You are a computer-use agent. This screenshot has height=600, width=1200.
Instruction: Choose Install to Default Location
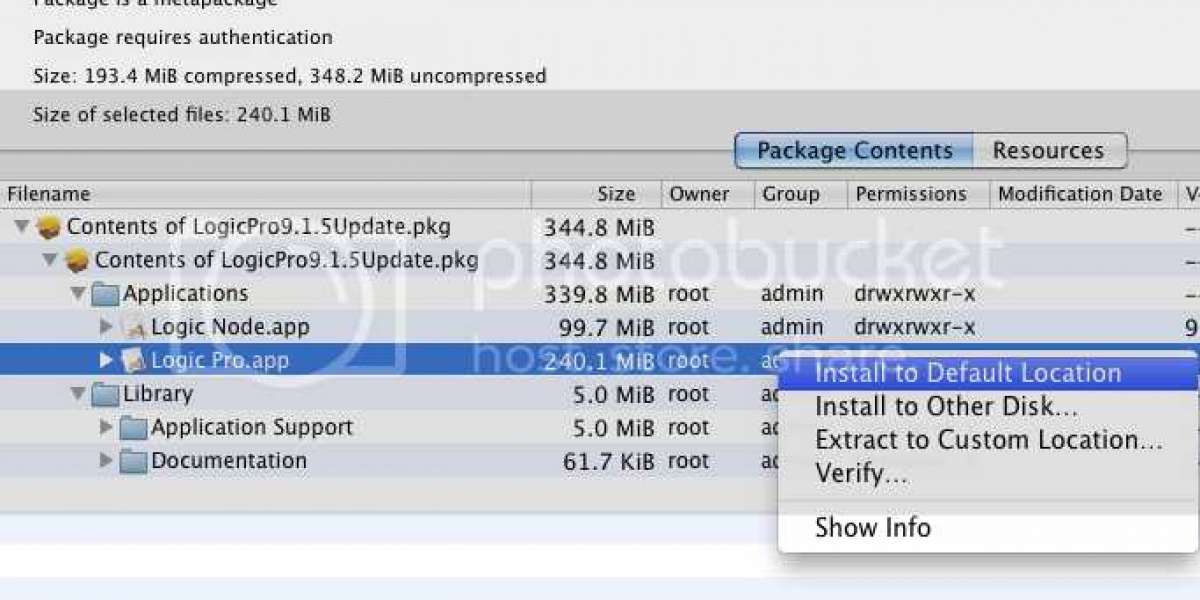coord(968,374)
